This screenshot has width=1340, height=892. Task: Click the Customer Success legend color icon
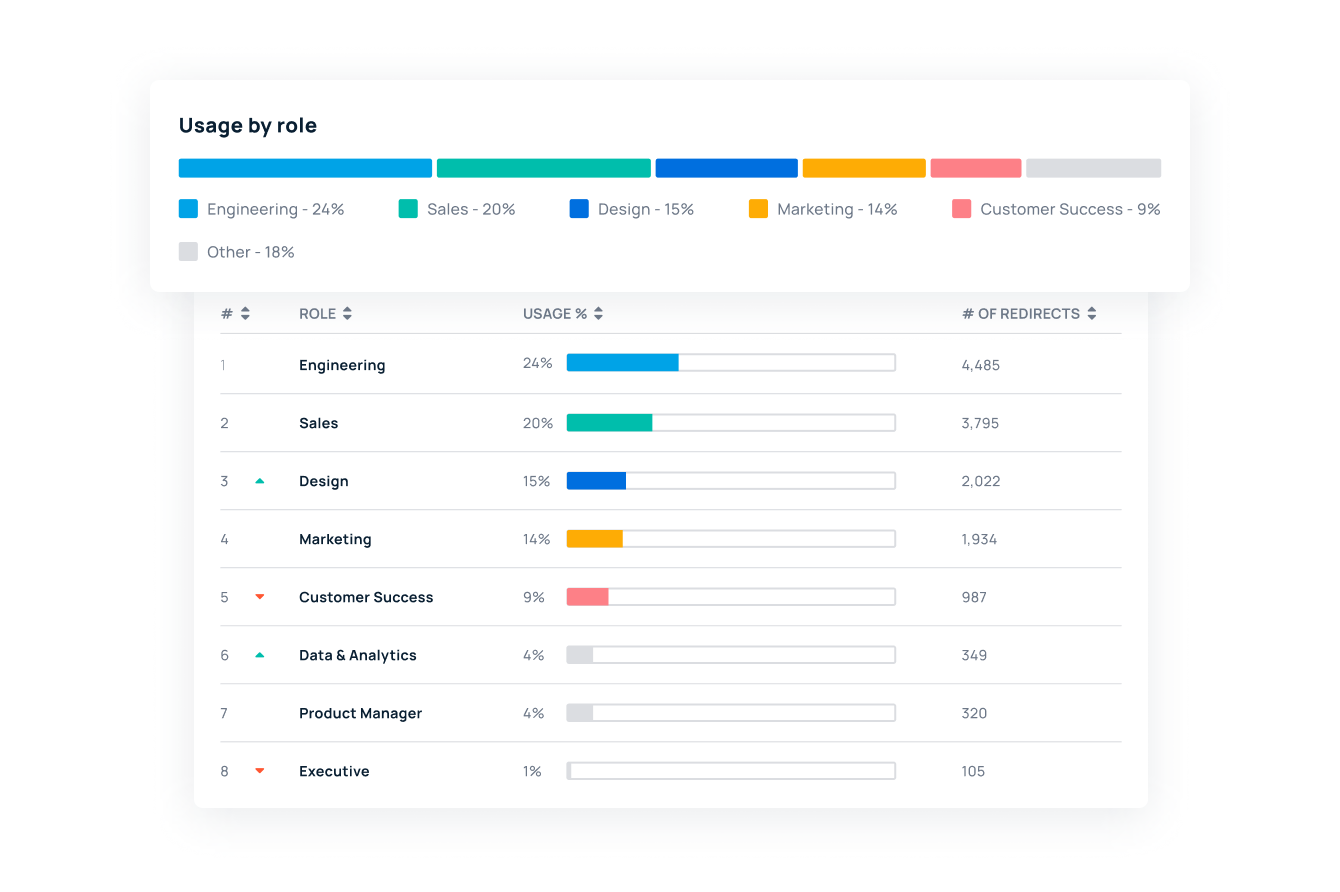point(962,208)
